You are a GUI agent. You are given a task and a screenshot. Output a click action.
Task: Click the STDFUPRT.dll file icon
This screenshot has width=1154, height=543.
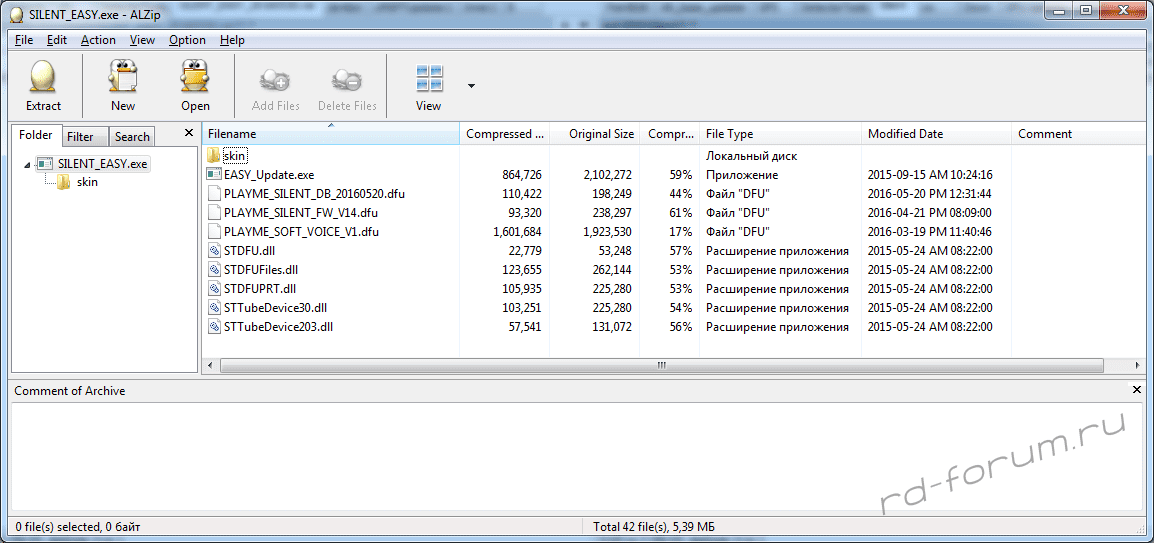213,288
